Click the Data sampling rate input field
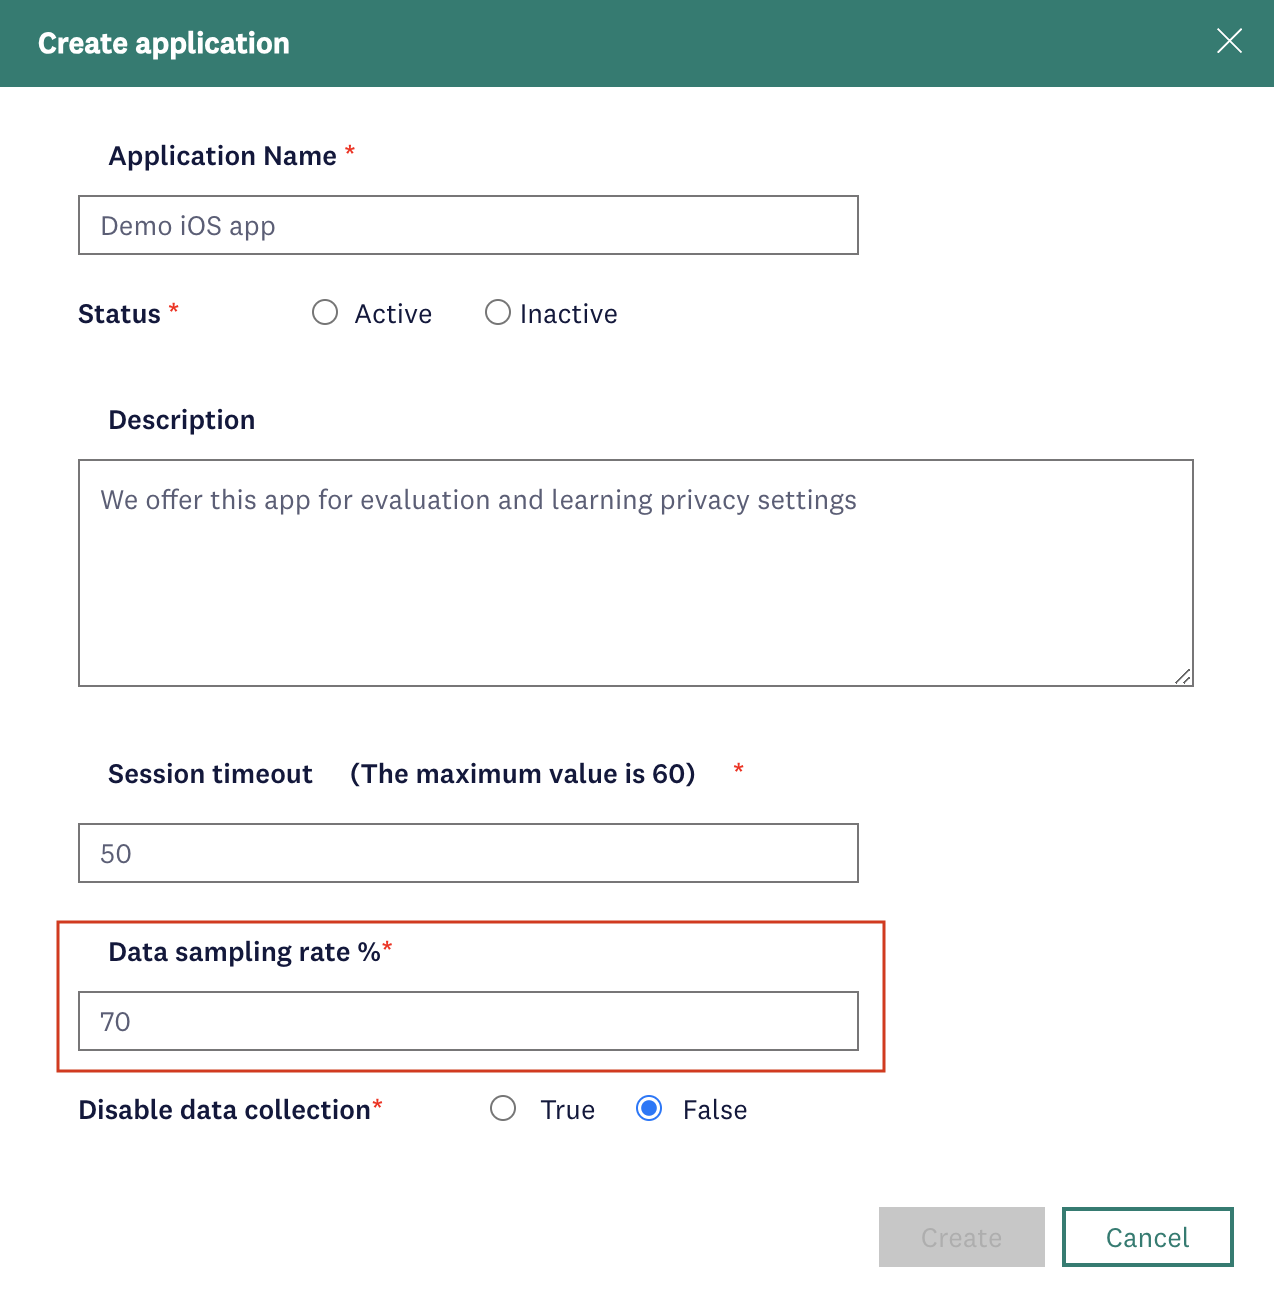The width and height of the screenshot is (1274, 1306). 468,1021
